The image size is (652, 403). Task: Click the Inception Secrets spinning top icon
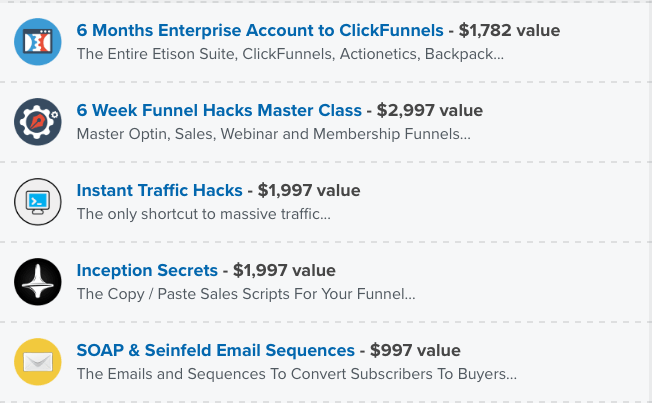point(38,282)
